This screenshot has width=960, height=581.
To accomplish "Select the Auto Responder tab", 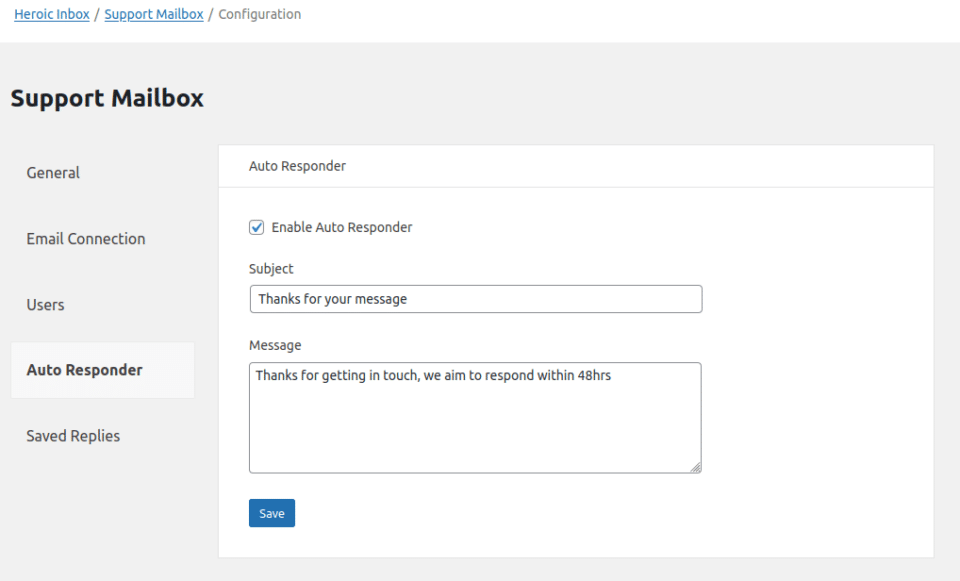I will pos(84,369).
